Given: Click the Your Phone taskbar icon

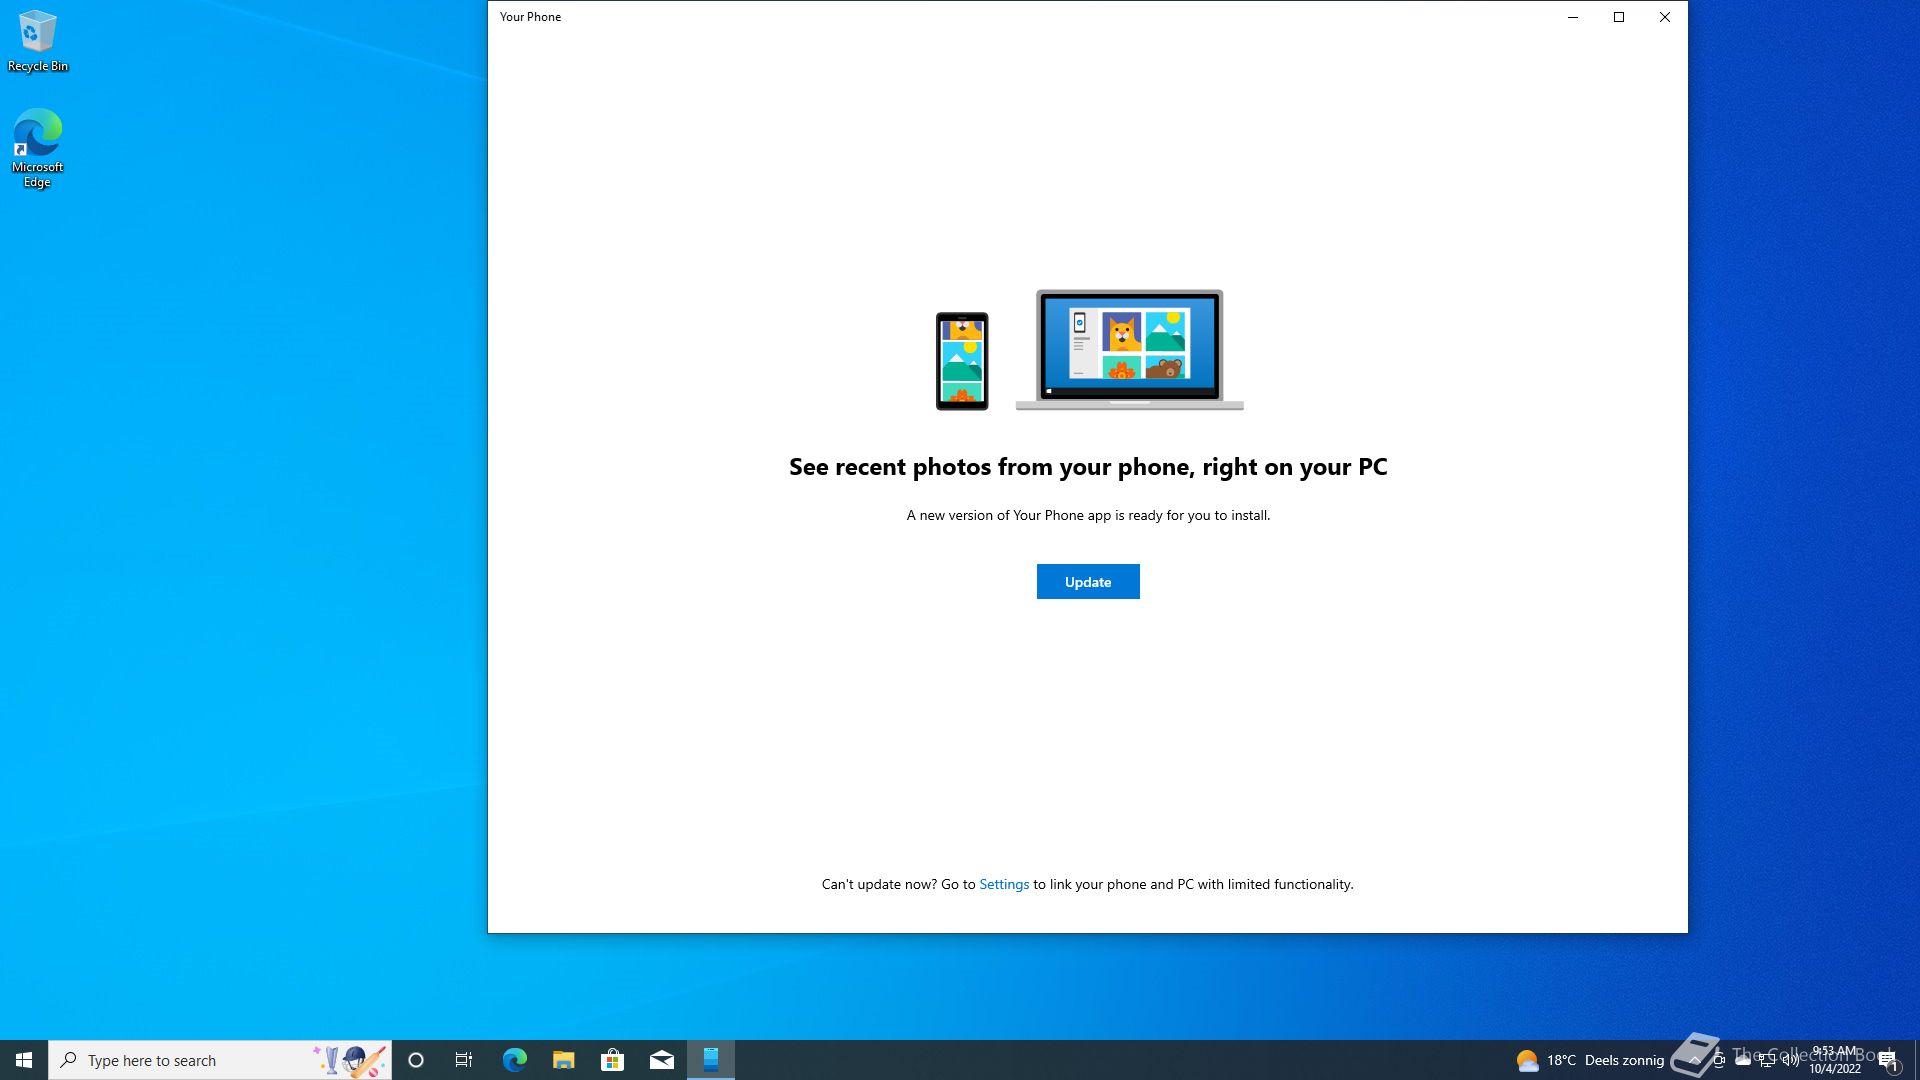Looking at the screenshot, I should (x=711, y=1060).
